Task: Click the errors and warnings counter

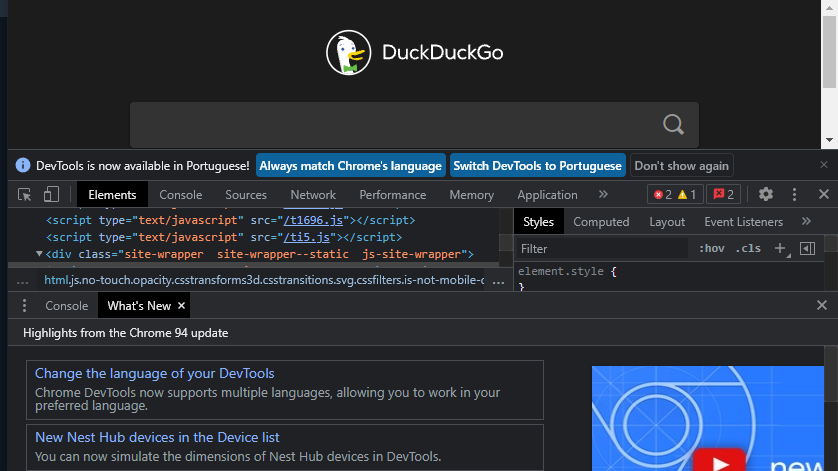Action: click(675, 194)
